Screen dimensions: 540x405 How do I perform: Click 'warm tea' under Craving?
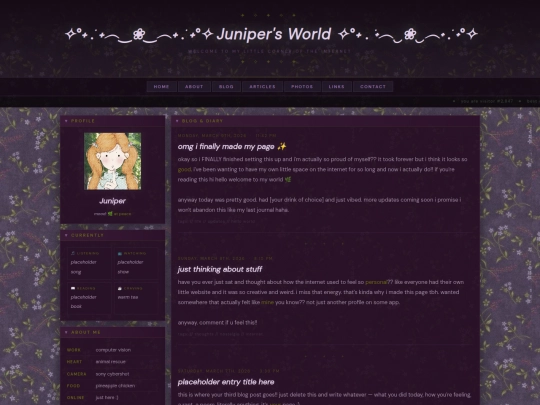[x=128, y=297]
